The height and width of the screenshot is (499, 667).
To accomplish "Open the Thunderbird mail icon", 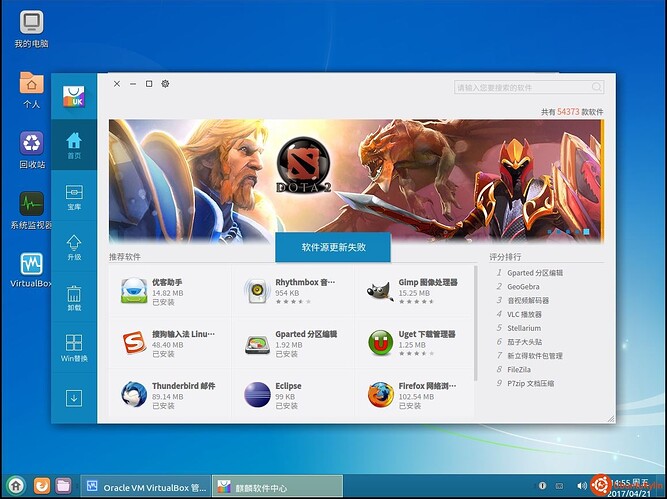I will click(x=134, y=394).
